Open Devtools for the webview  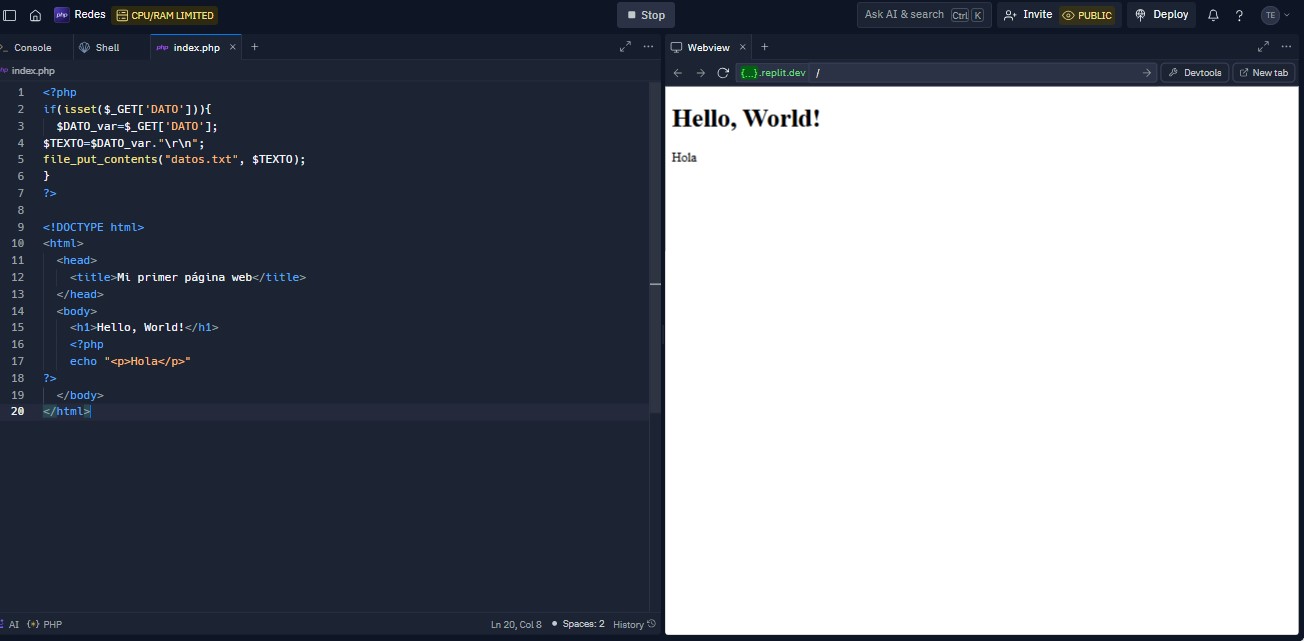coord(1194,73)
